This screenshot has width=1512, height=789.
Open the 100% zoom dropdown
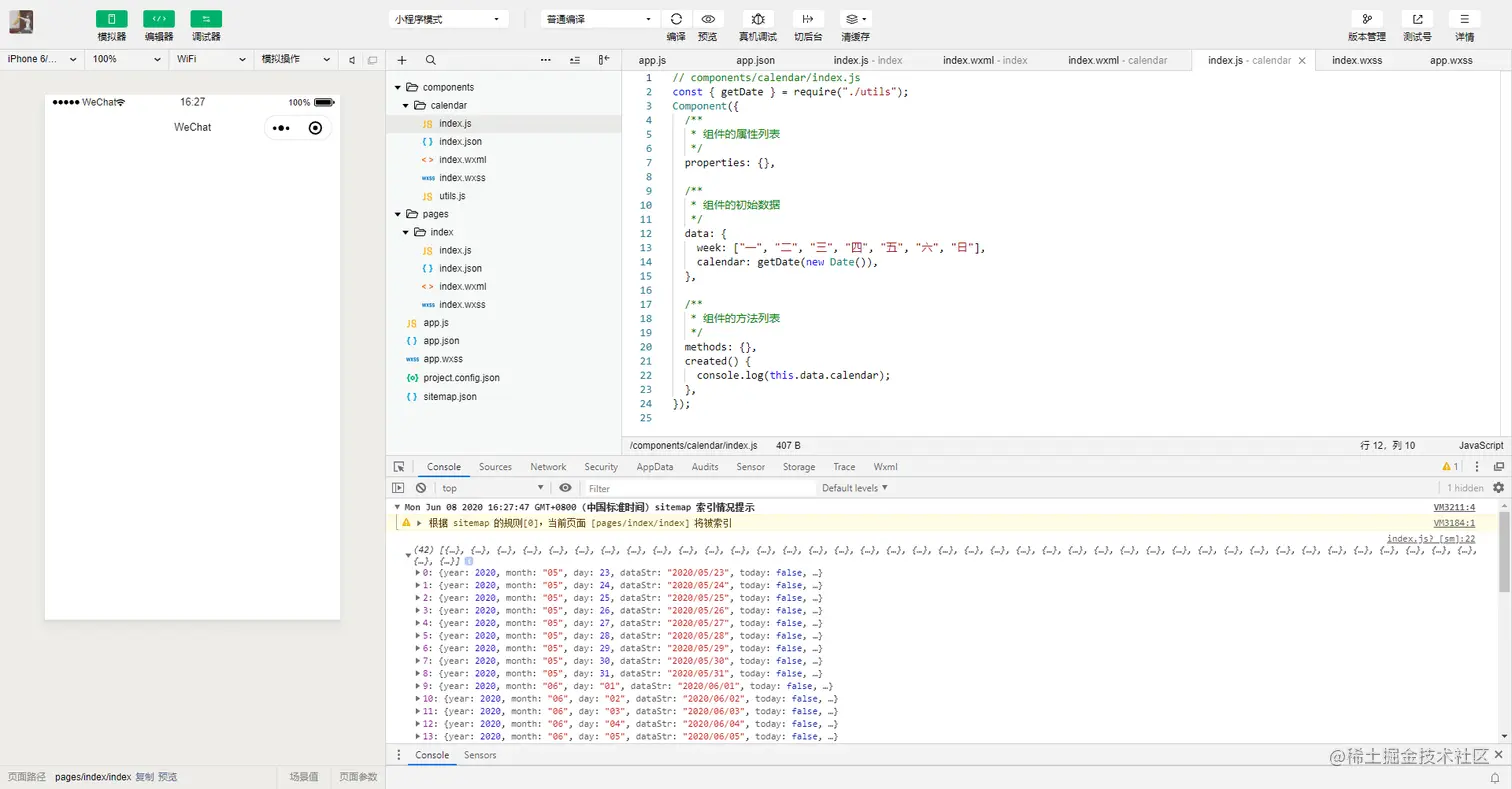pos(128,59)
